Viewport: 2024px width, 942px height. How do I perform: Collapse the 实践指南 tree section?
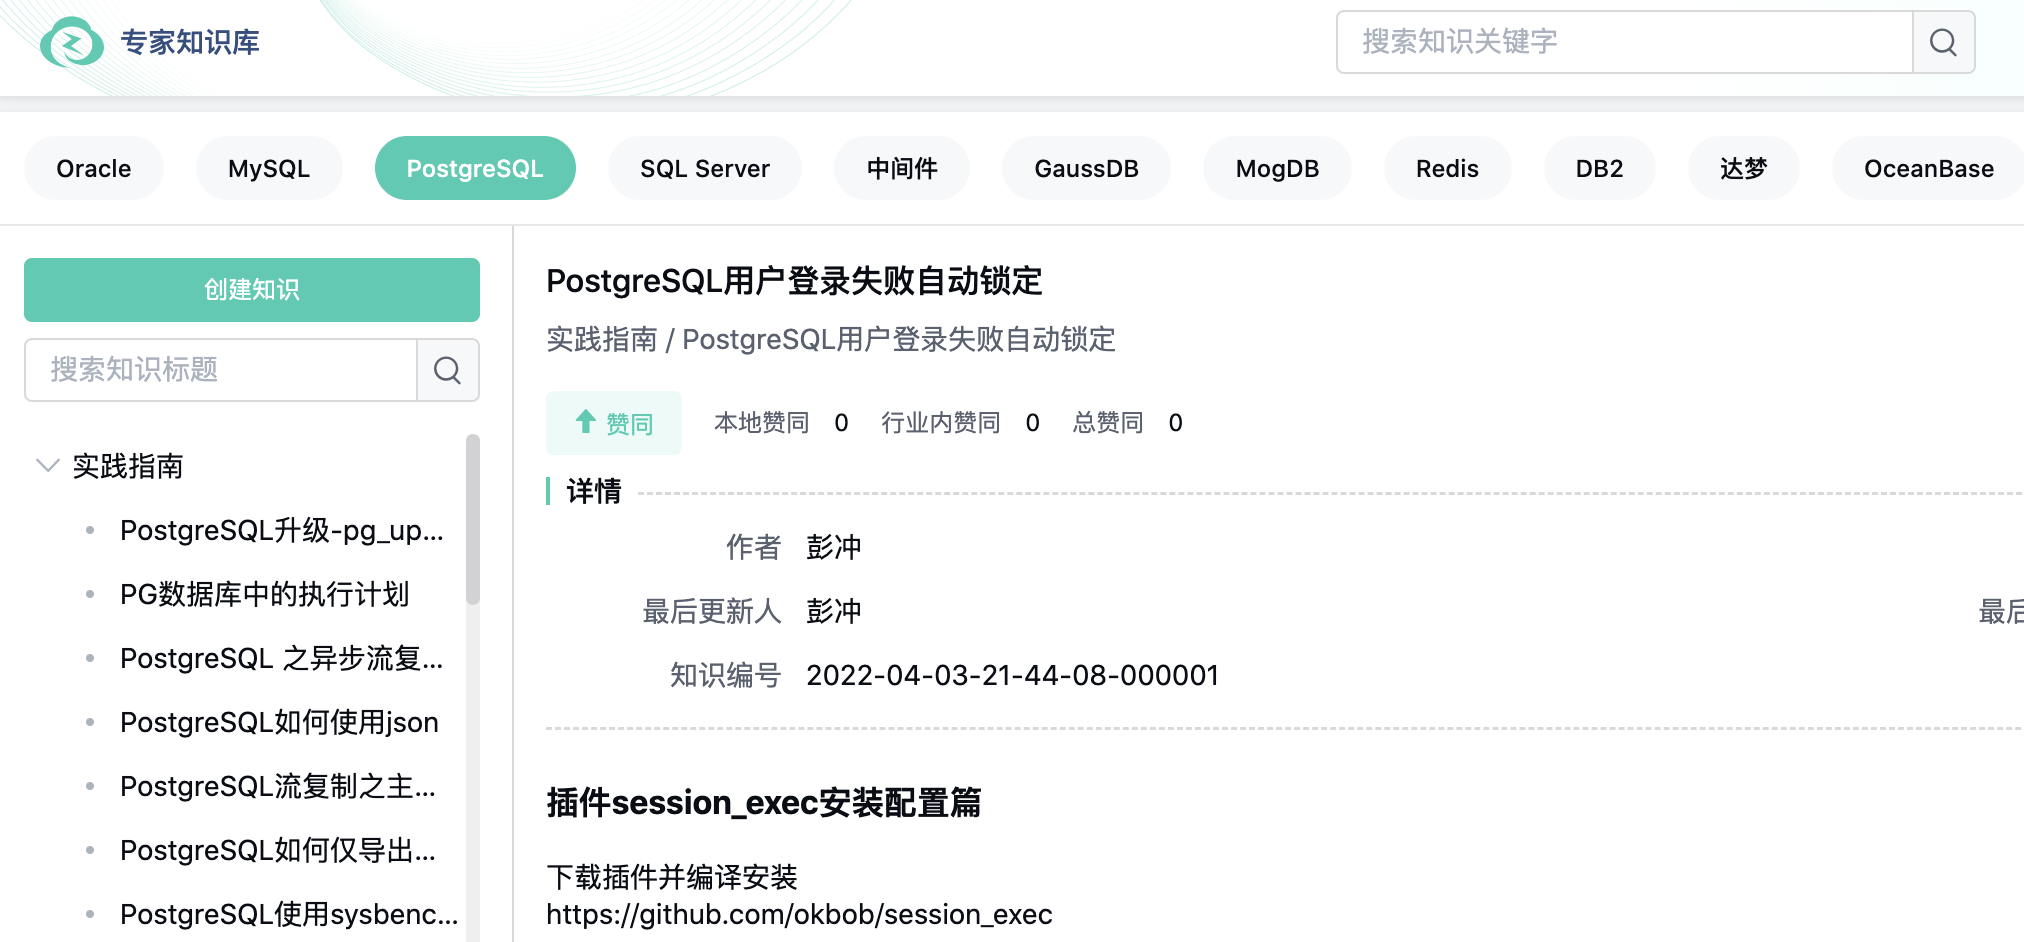click(x=47, y=466)
